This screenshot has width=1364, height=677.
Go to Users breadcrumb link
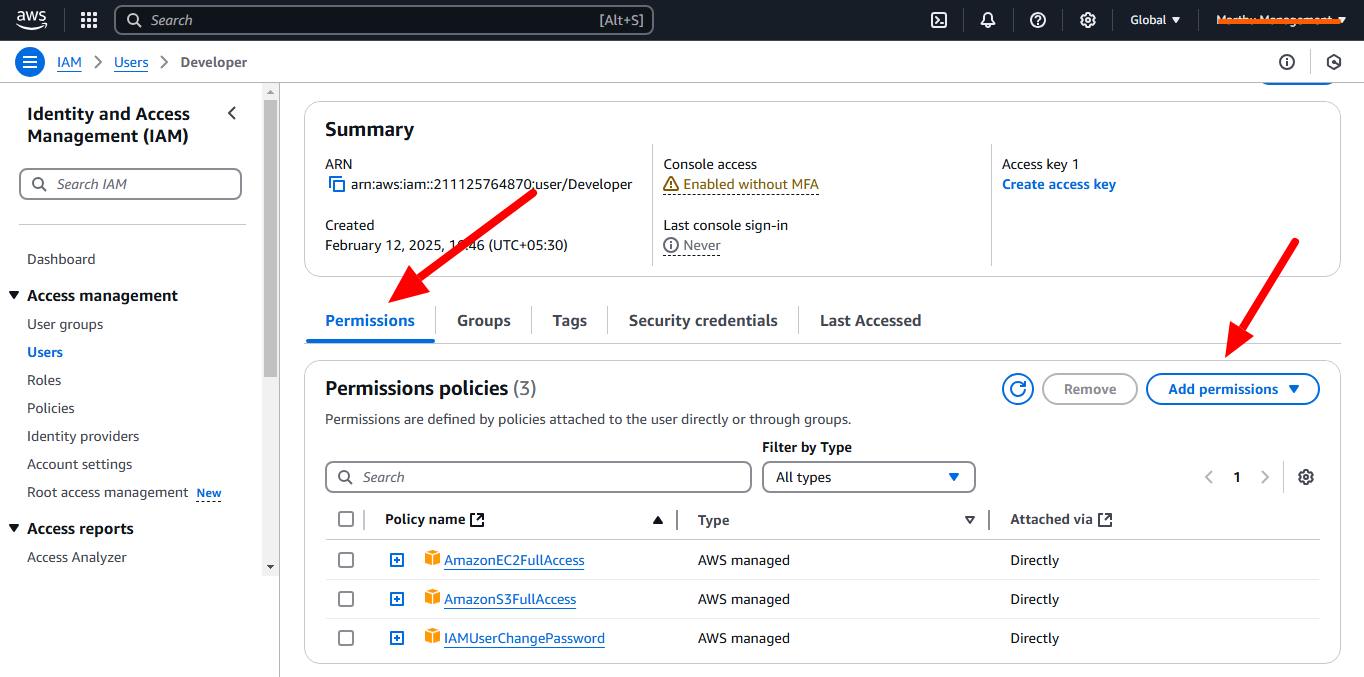pos(131,62)
